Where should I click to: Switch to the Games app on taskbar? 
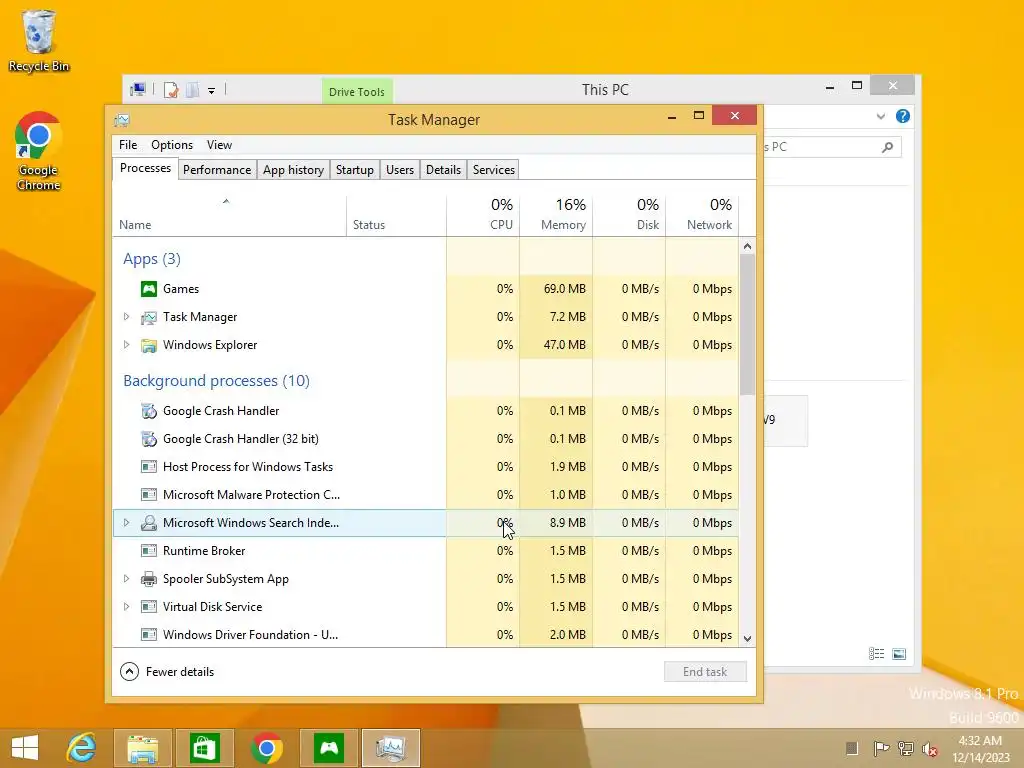[x=328, y=748]
